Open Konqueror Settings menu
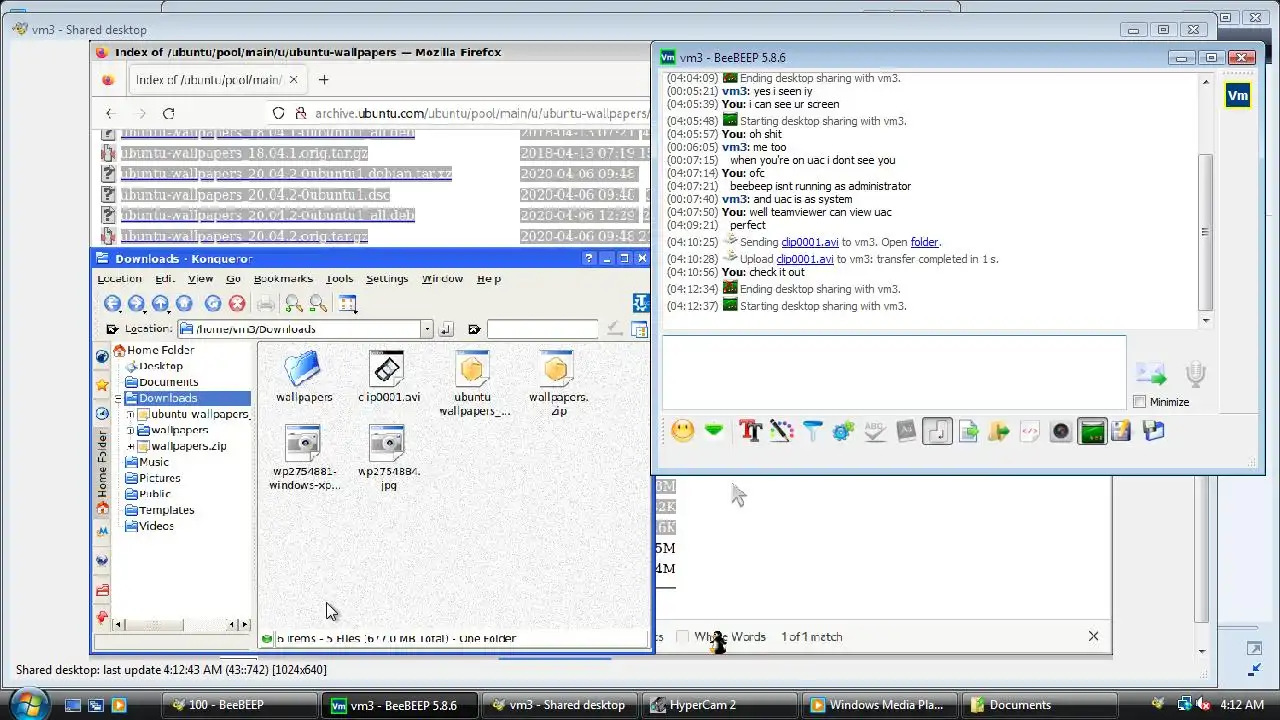 pyautogui.click(x=387, y=279)
